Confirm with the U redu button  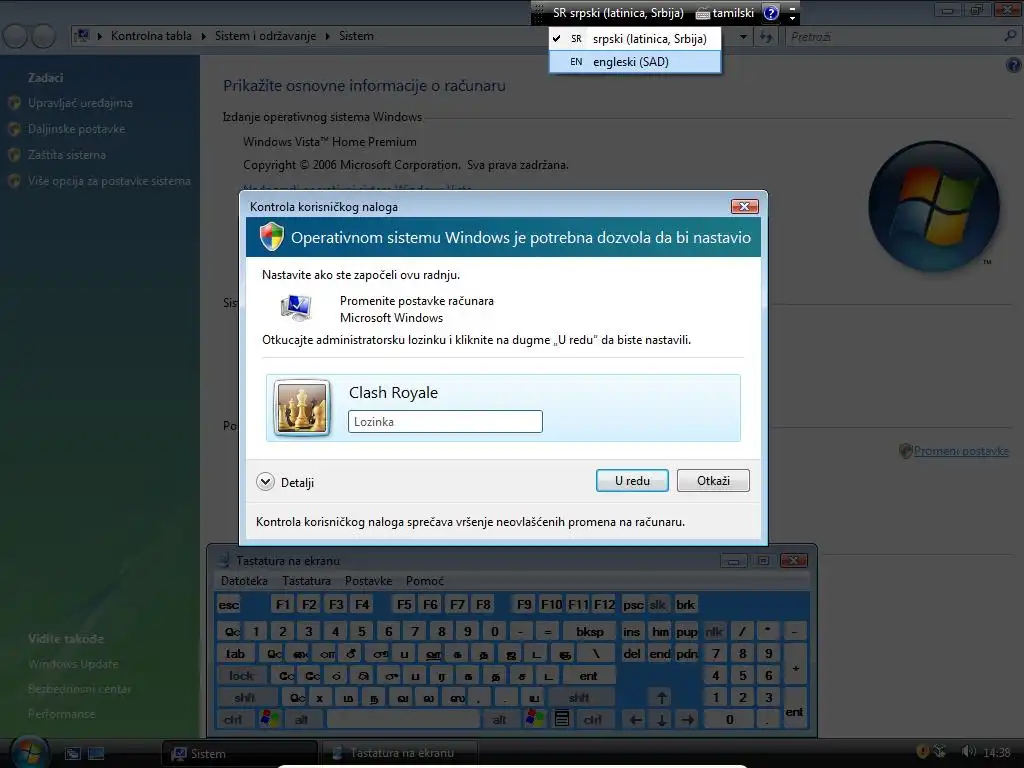point(632,481)
